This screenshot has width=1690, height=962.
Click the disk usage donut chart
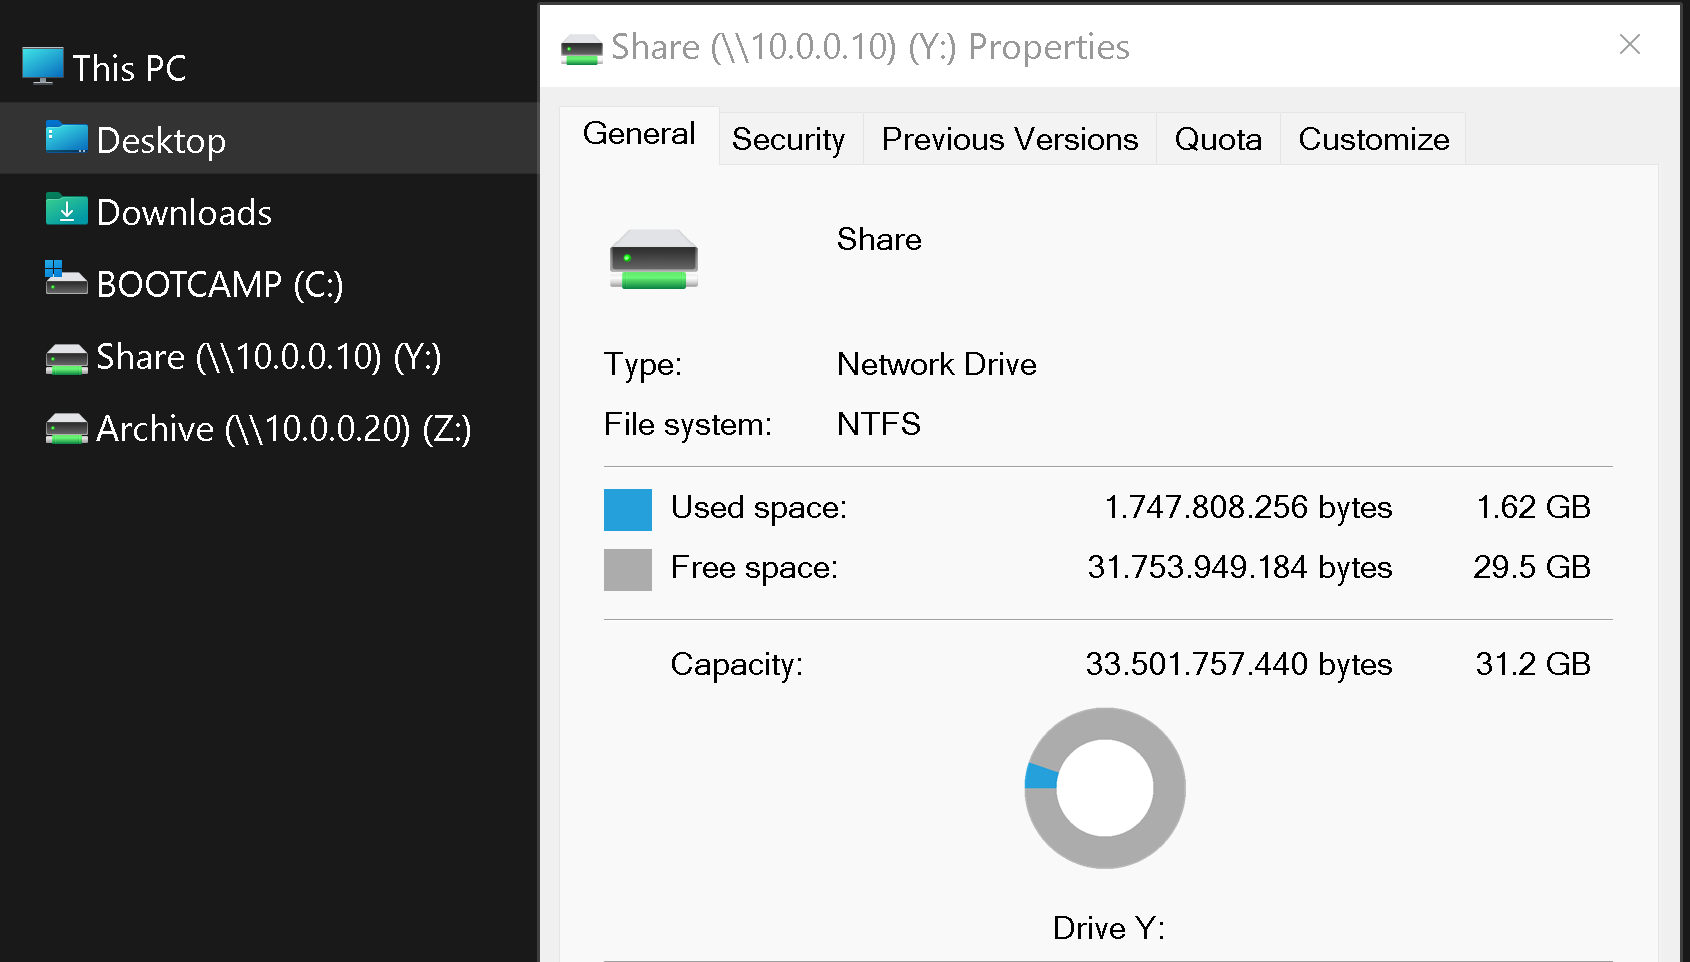click(x=1105, y=788)
